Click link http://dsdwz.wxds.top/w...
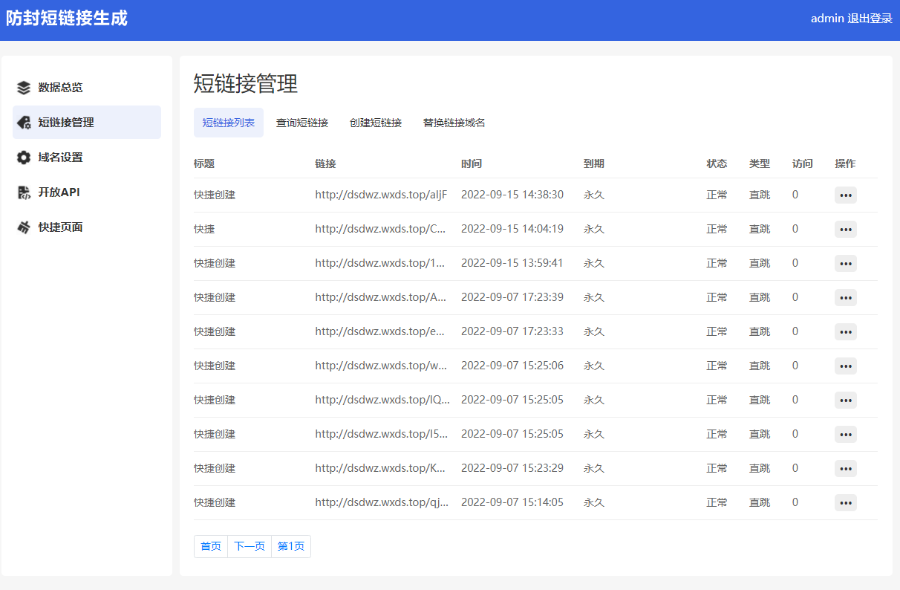Image resolution: width=900 pixels, height=590 pixels. pyautogui.click(x=381, y=366)
